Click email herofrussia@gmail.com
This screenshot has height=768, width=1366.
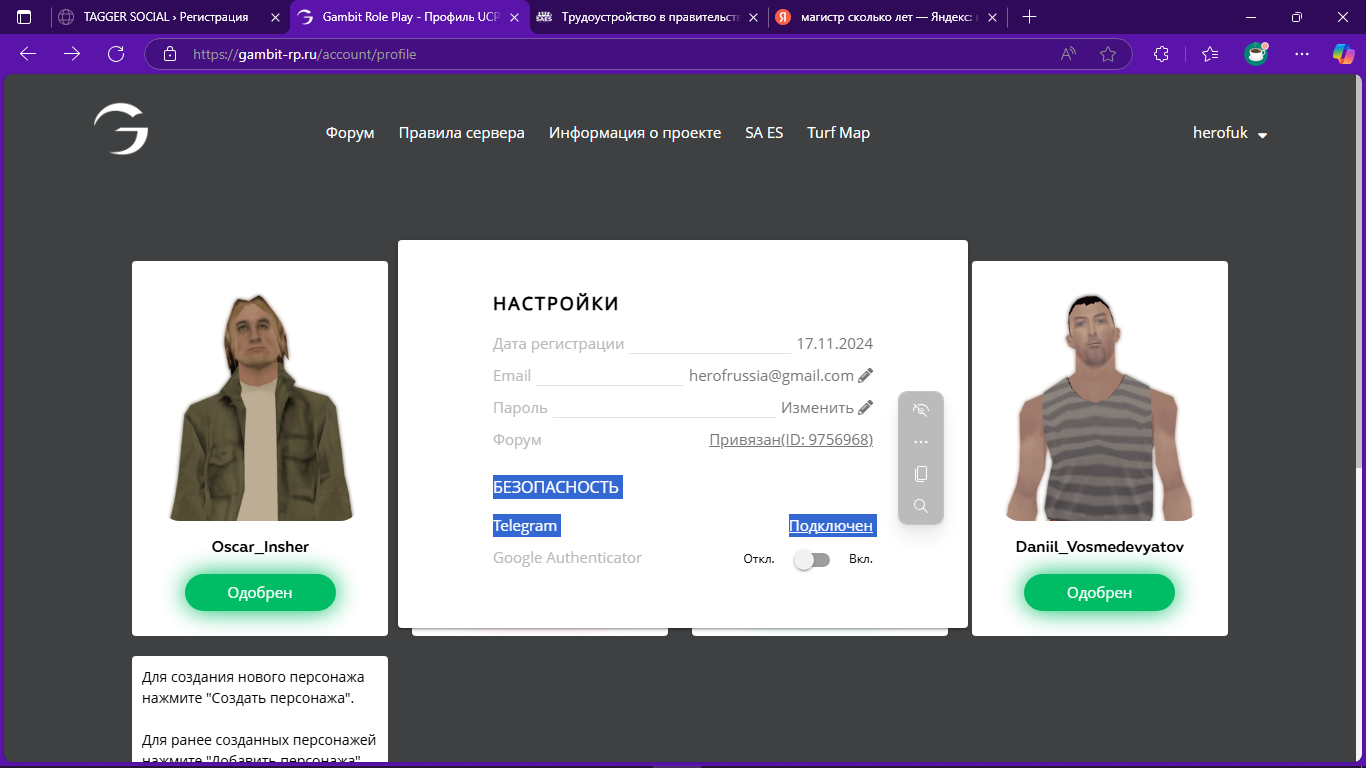click(x=771, y=376)
